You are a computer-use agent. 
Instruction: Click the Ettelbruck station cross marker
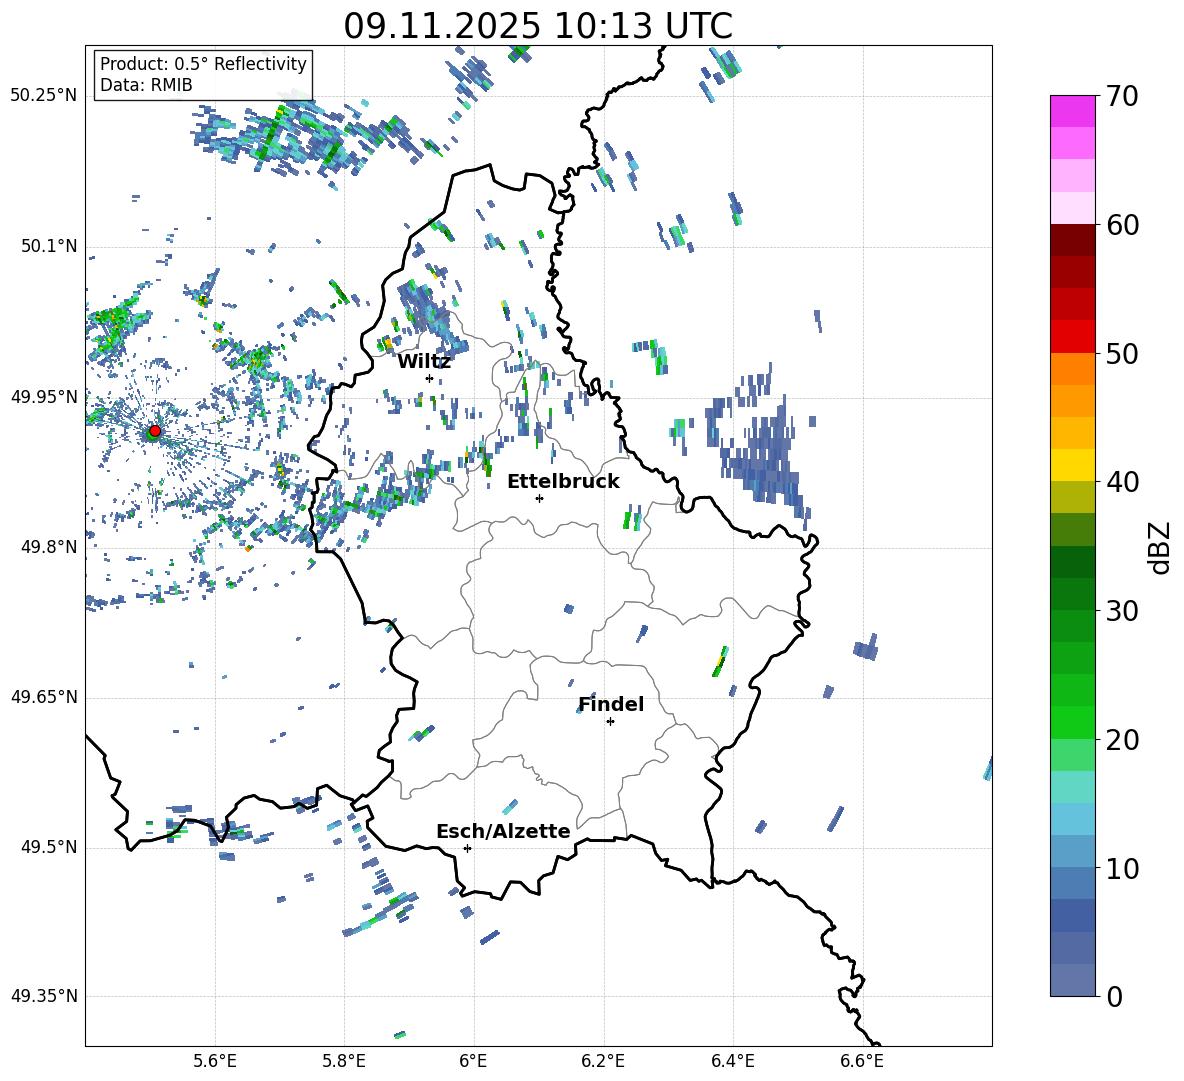(x=539, y=498)
